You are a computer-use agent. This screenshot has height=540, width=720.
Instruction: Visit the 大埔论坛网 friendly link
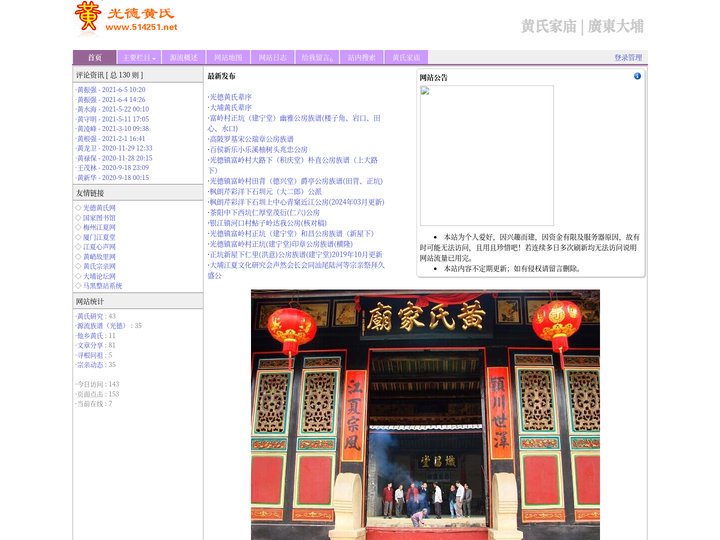pos(99,276)
